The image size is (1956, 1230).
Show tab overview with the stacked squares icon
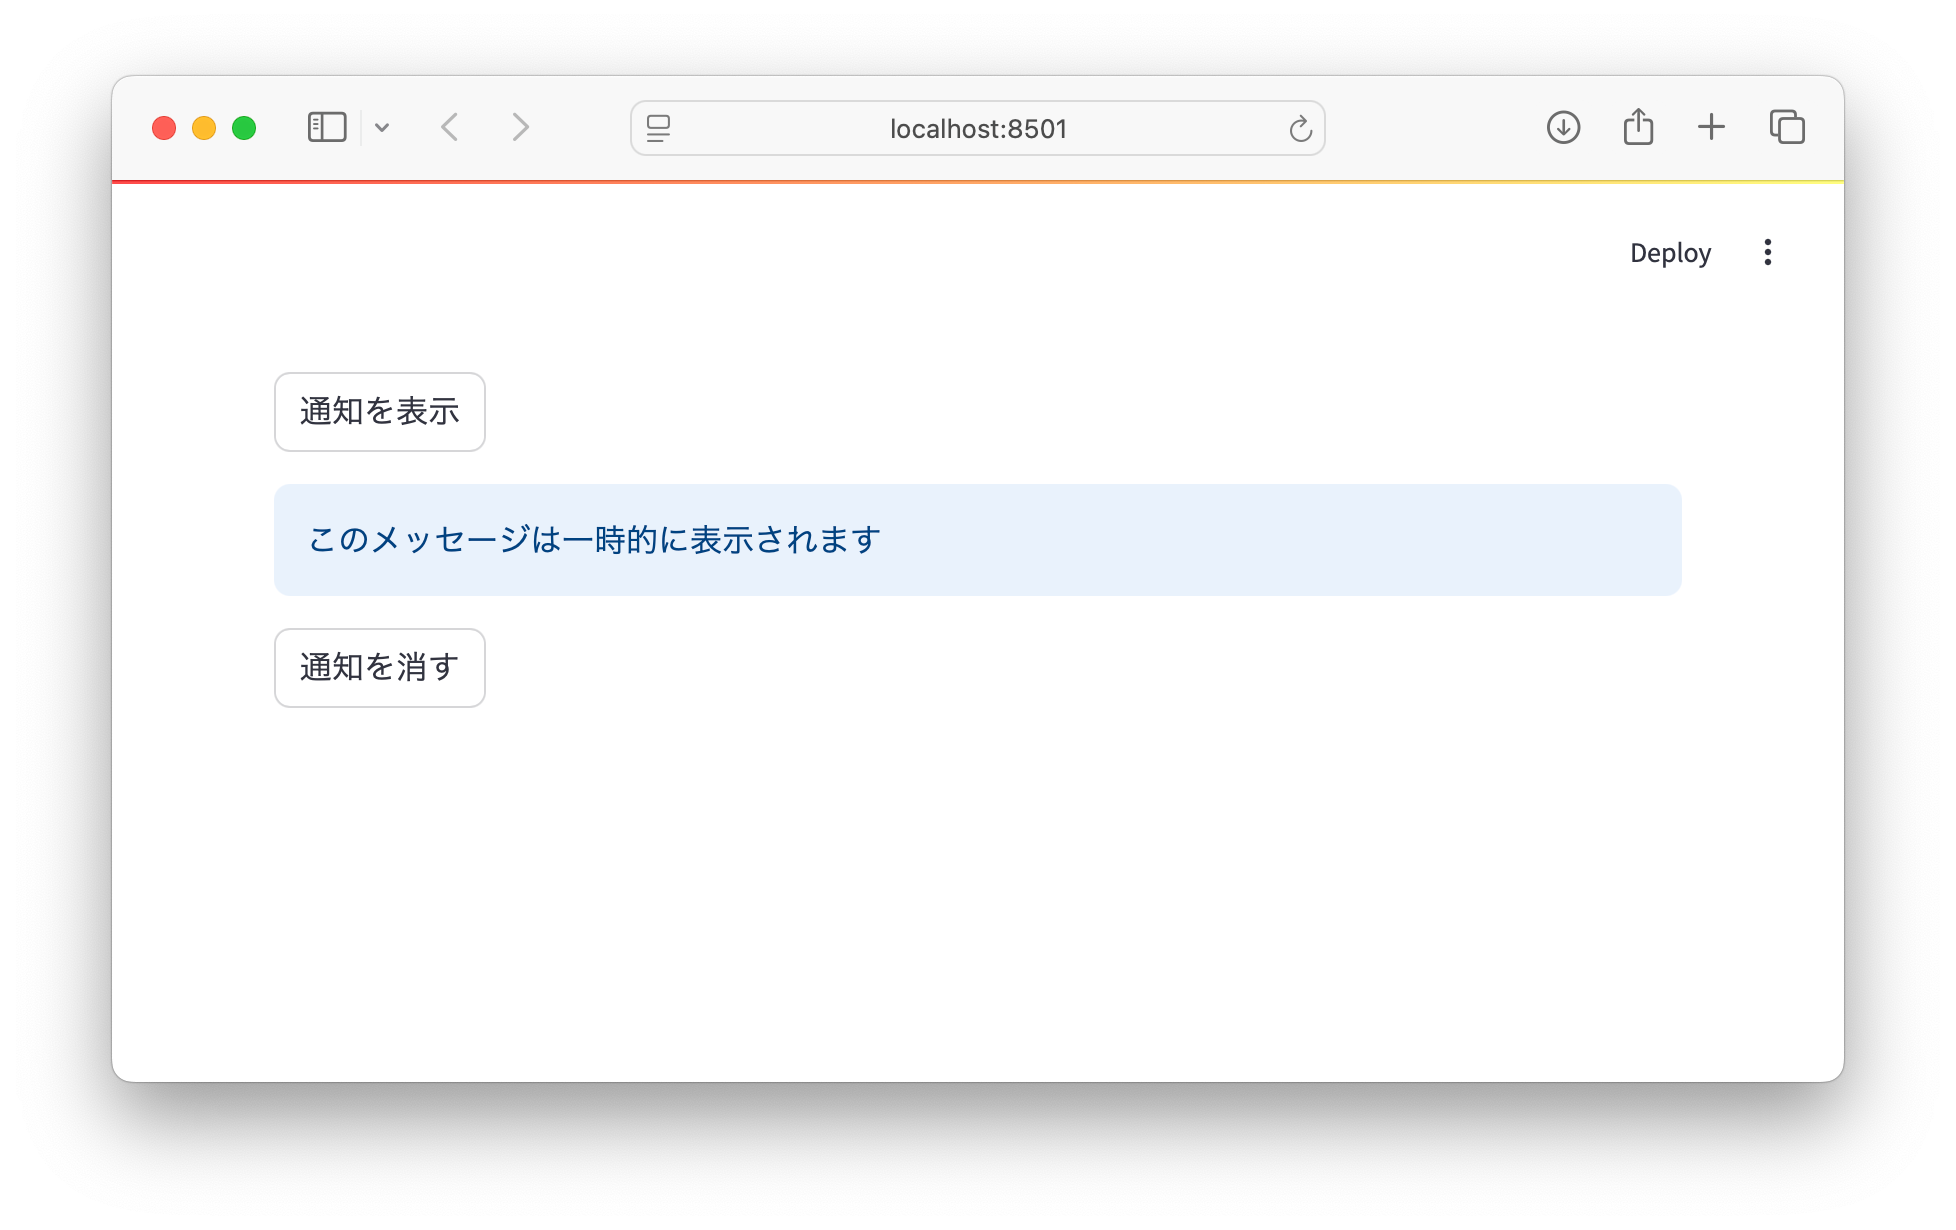click(x=1786, y=127)
